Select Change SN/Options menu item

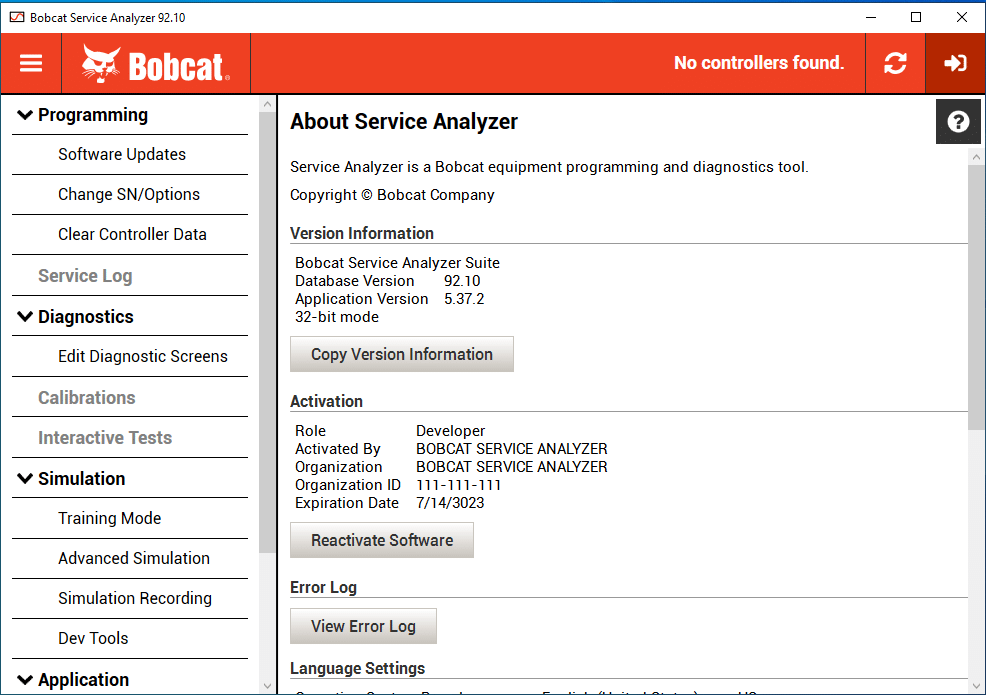(x=129, y=195)
